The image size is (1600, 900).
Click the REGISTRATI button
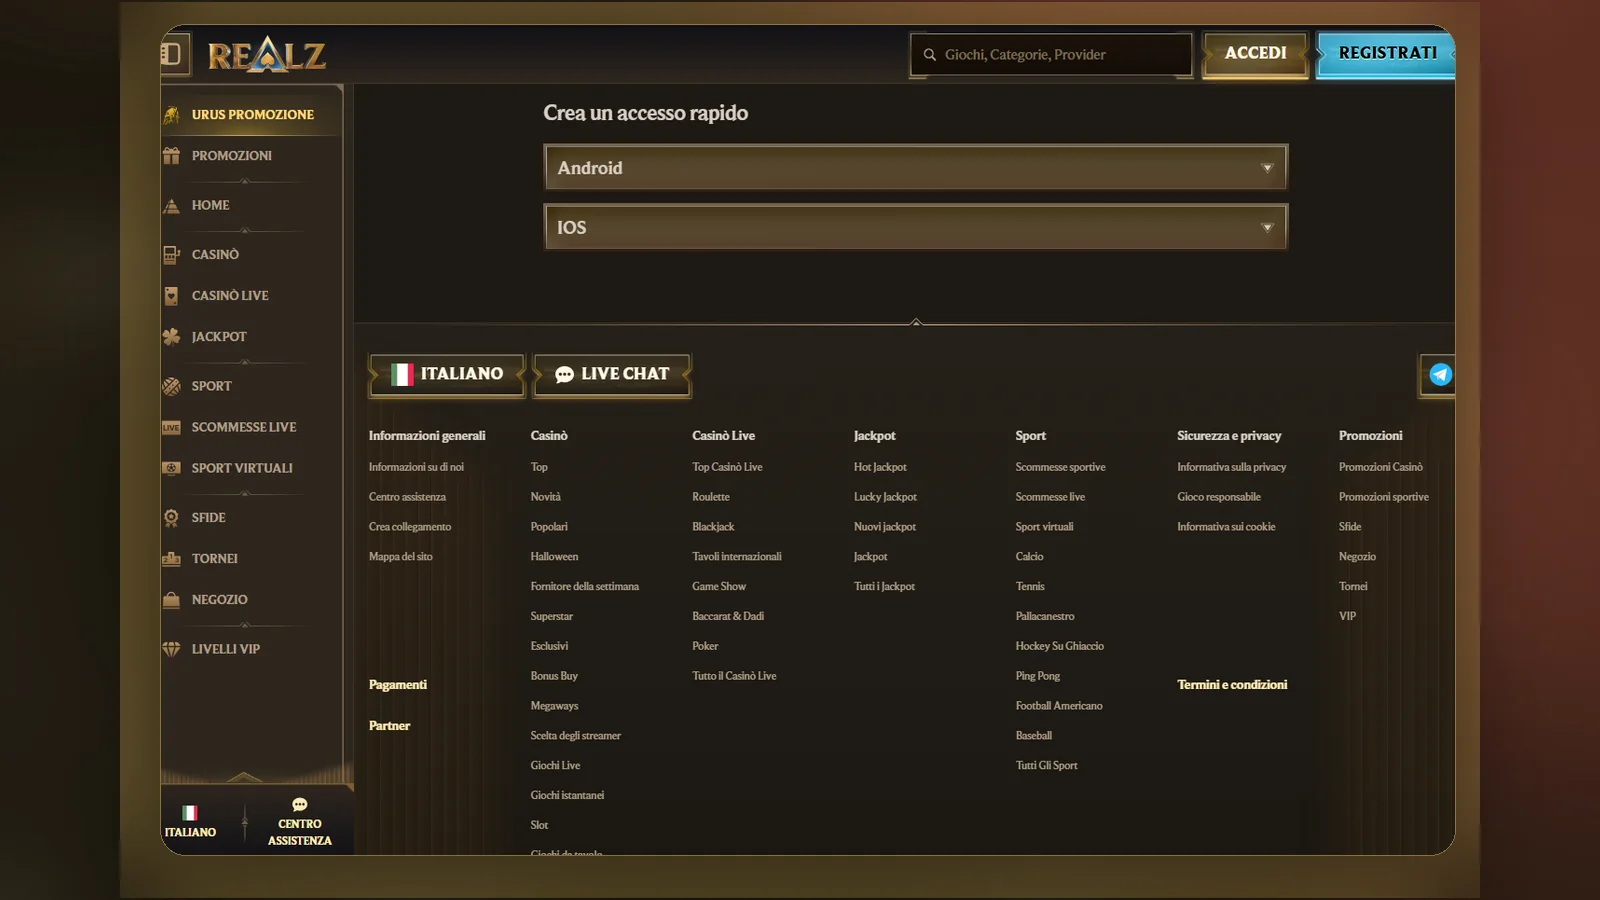(1386, 54)
